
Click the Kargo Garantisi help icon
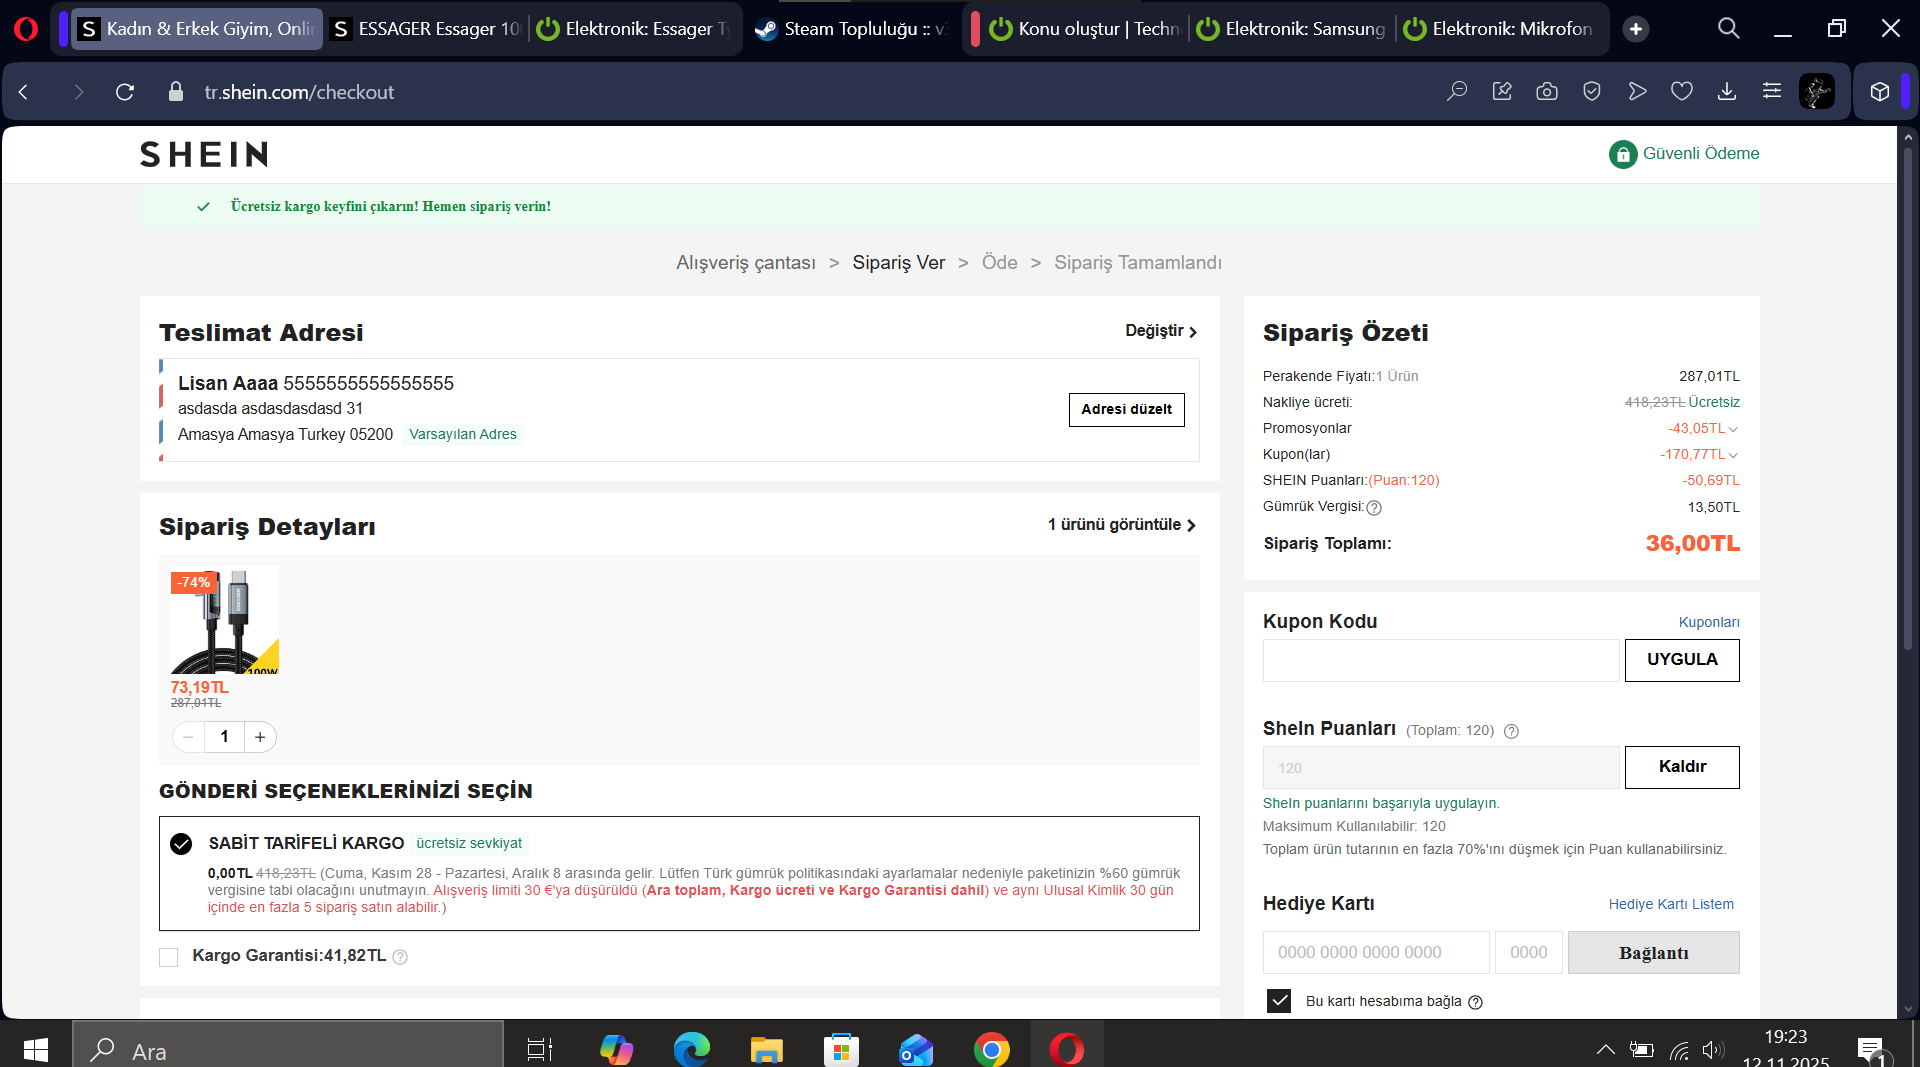pos(400,957)
